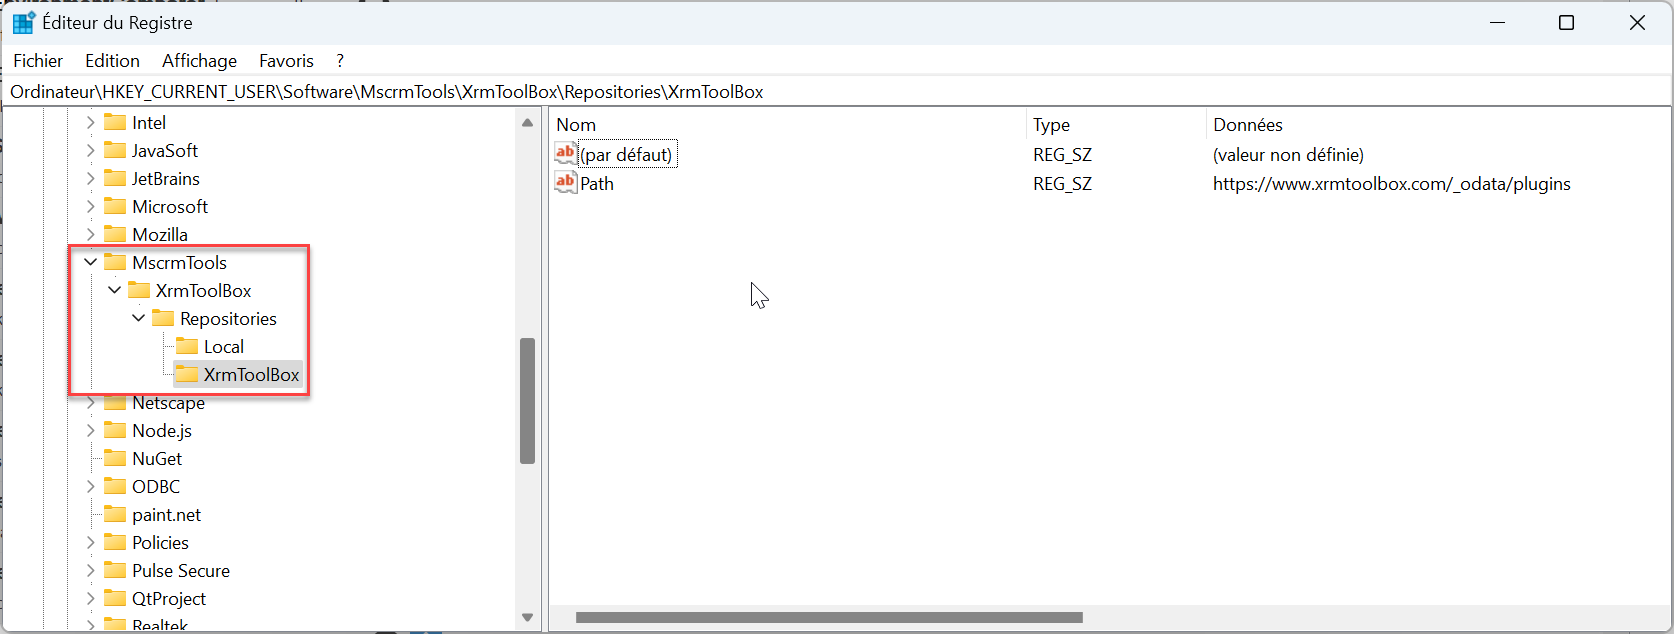The image size is (1674, 634).
Task: Click the tree pane scroll down arrow
Action: pyautogui.click(x=527, y=618)
